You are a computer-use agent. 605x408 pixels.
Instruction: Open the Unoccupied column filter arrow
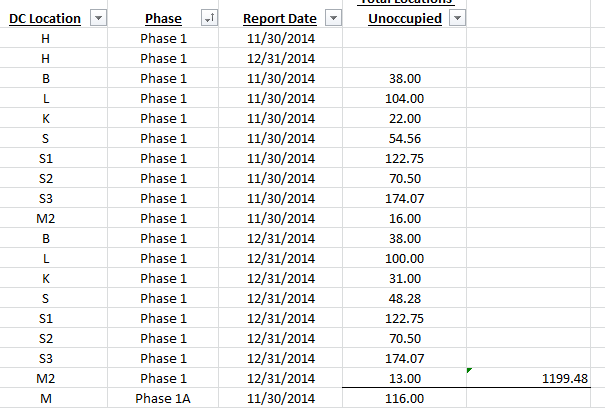[456, 19]
